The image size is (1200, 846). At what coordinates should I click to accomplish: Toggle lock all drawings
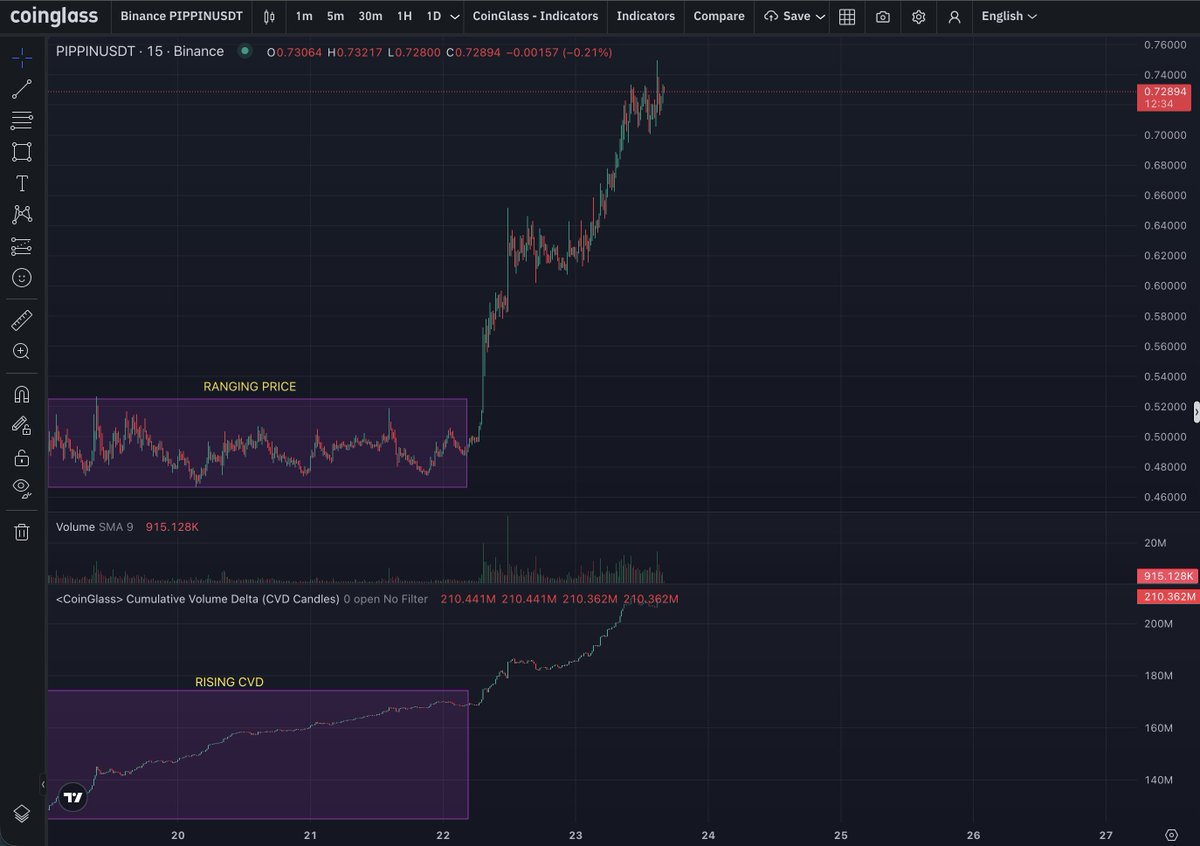pyautogui.click(x=21, y=457)
